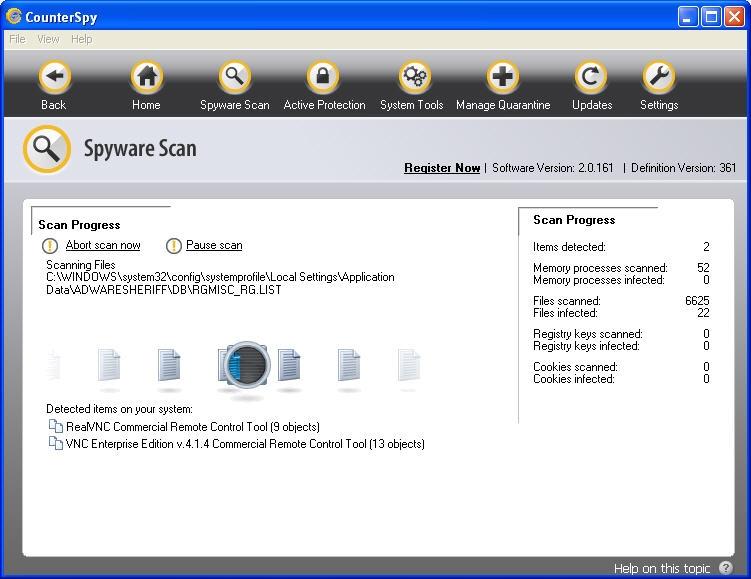Click the Help on this topic text
The width and height of the screenshot is (751, 579).
pyautogui.click(x=662, y=568)
